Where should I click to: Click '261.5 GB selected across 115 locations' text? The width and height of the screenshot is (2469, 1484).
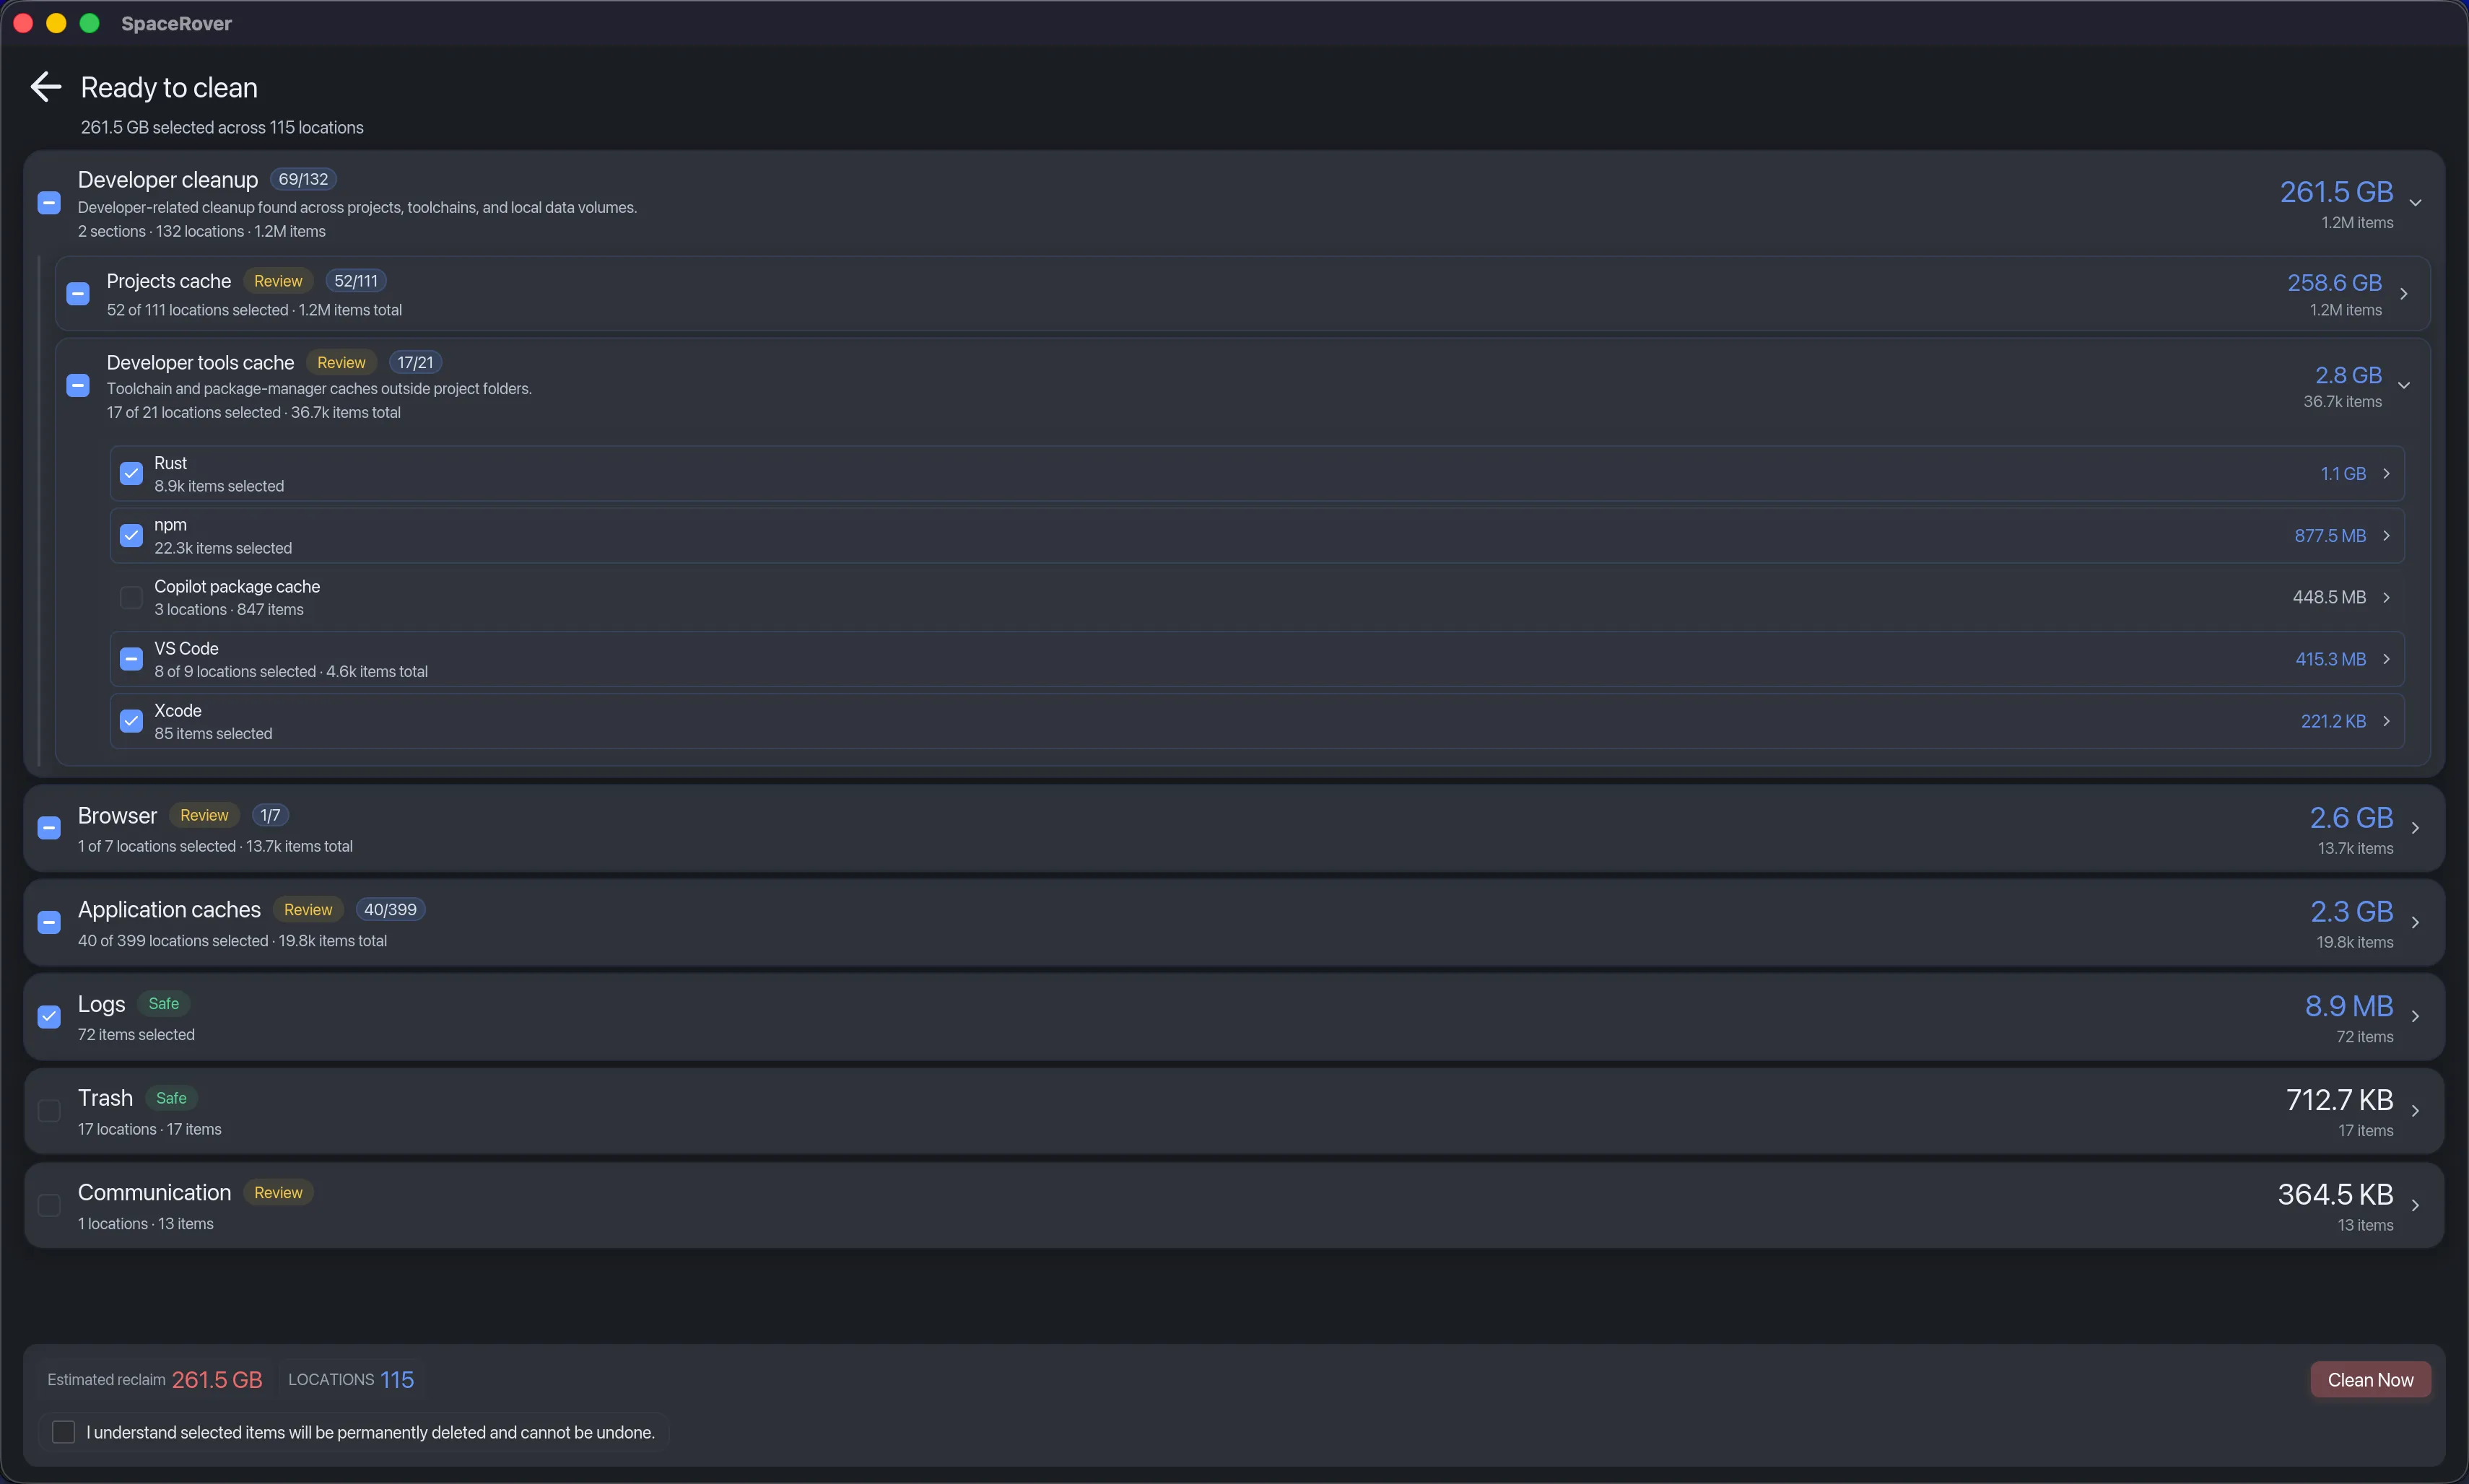tap(222, 128)
